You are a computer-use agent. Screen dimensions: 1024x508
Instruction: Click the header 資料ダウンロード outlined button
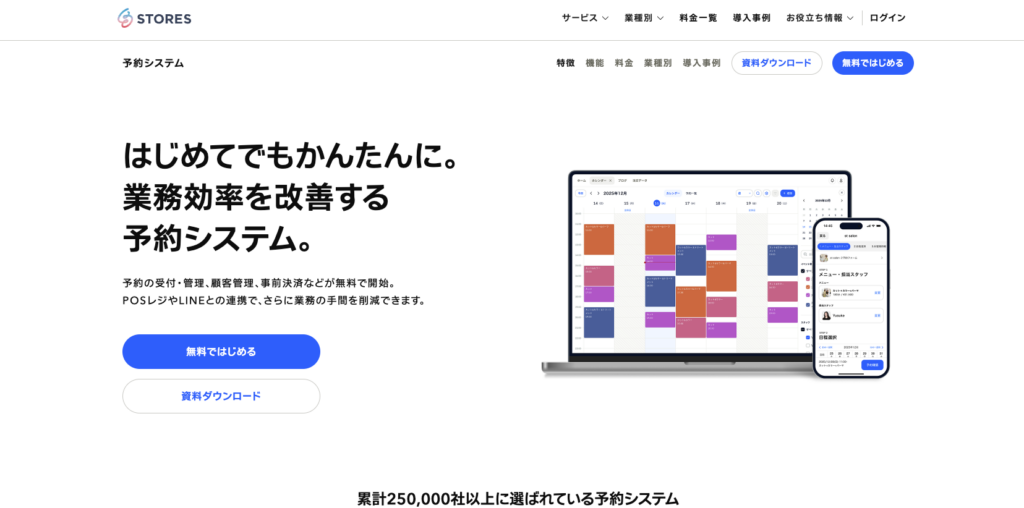pos(776,63)
